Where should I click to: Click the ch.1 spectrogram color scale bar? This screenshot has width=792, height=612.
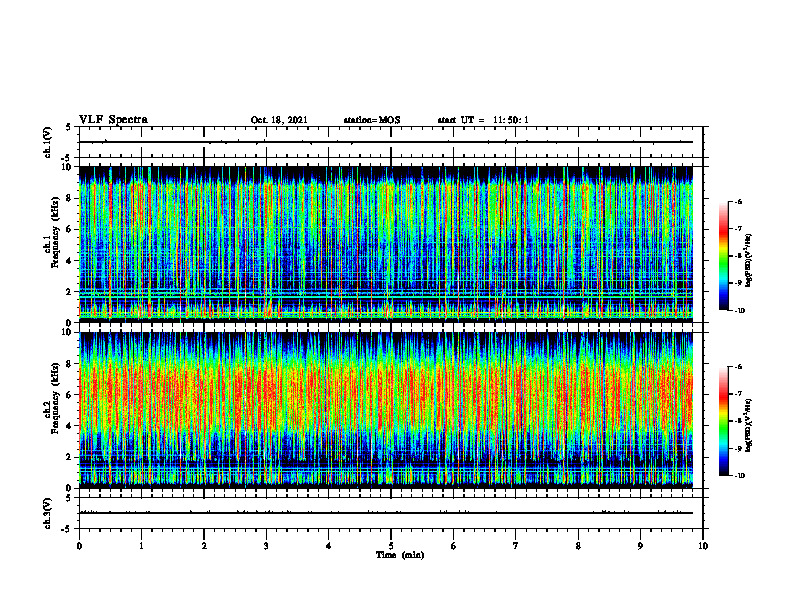(x=724, y=256)
